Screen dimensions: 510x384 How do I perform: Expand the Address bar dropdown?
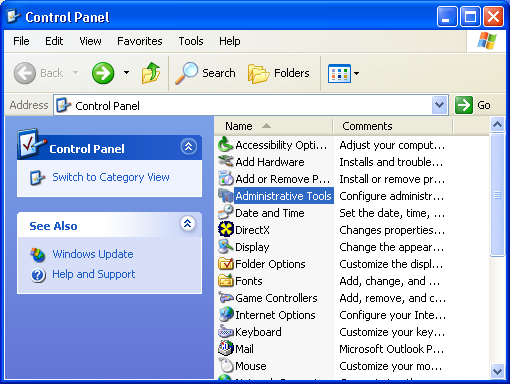439,105
